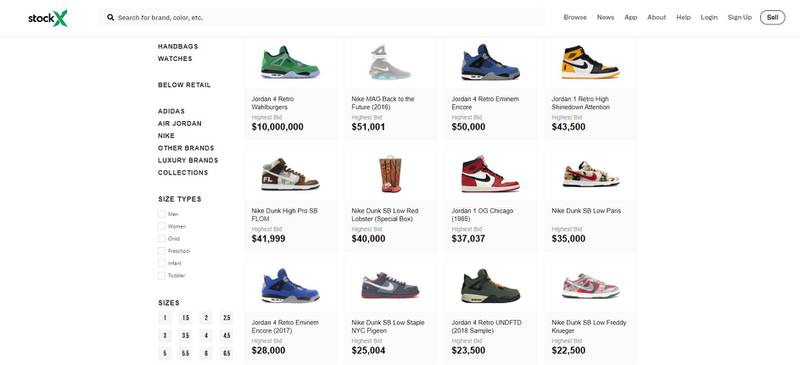The image size is (800, 365).
Task: Tick the Toddler size type checkbox
Action: point(162,276)
